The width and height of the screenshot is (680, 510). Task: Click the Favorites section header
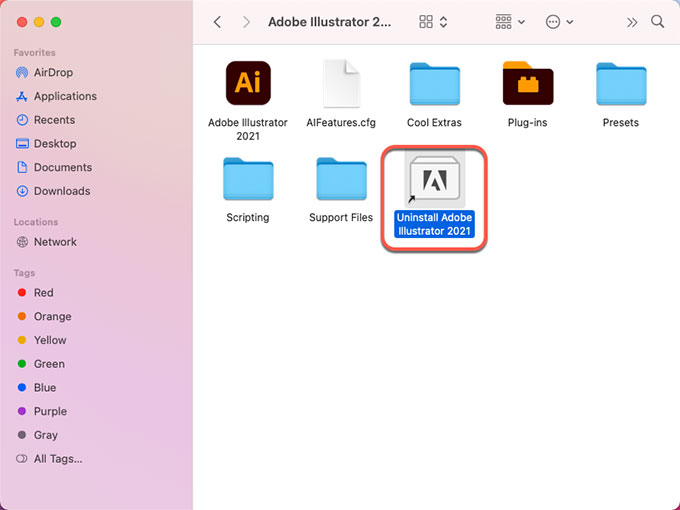point(35,52)
